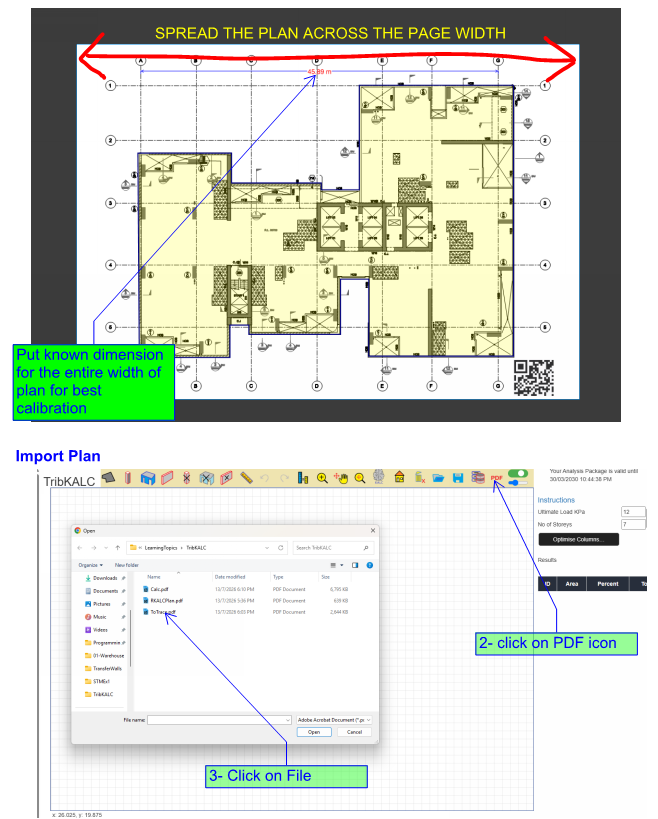The height and width of the screenshot is (819, 658).
Task: Click the Instructions link
Action: (556, 500)
